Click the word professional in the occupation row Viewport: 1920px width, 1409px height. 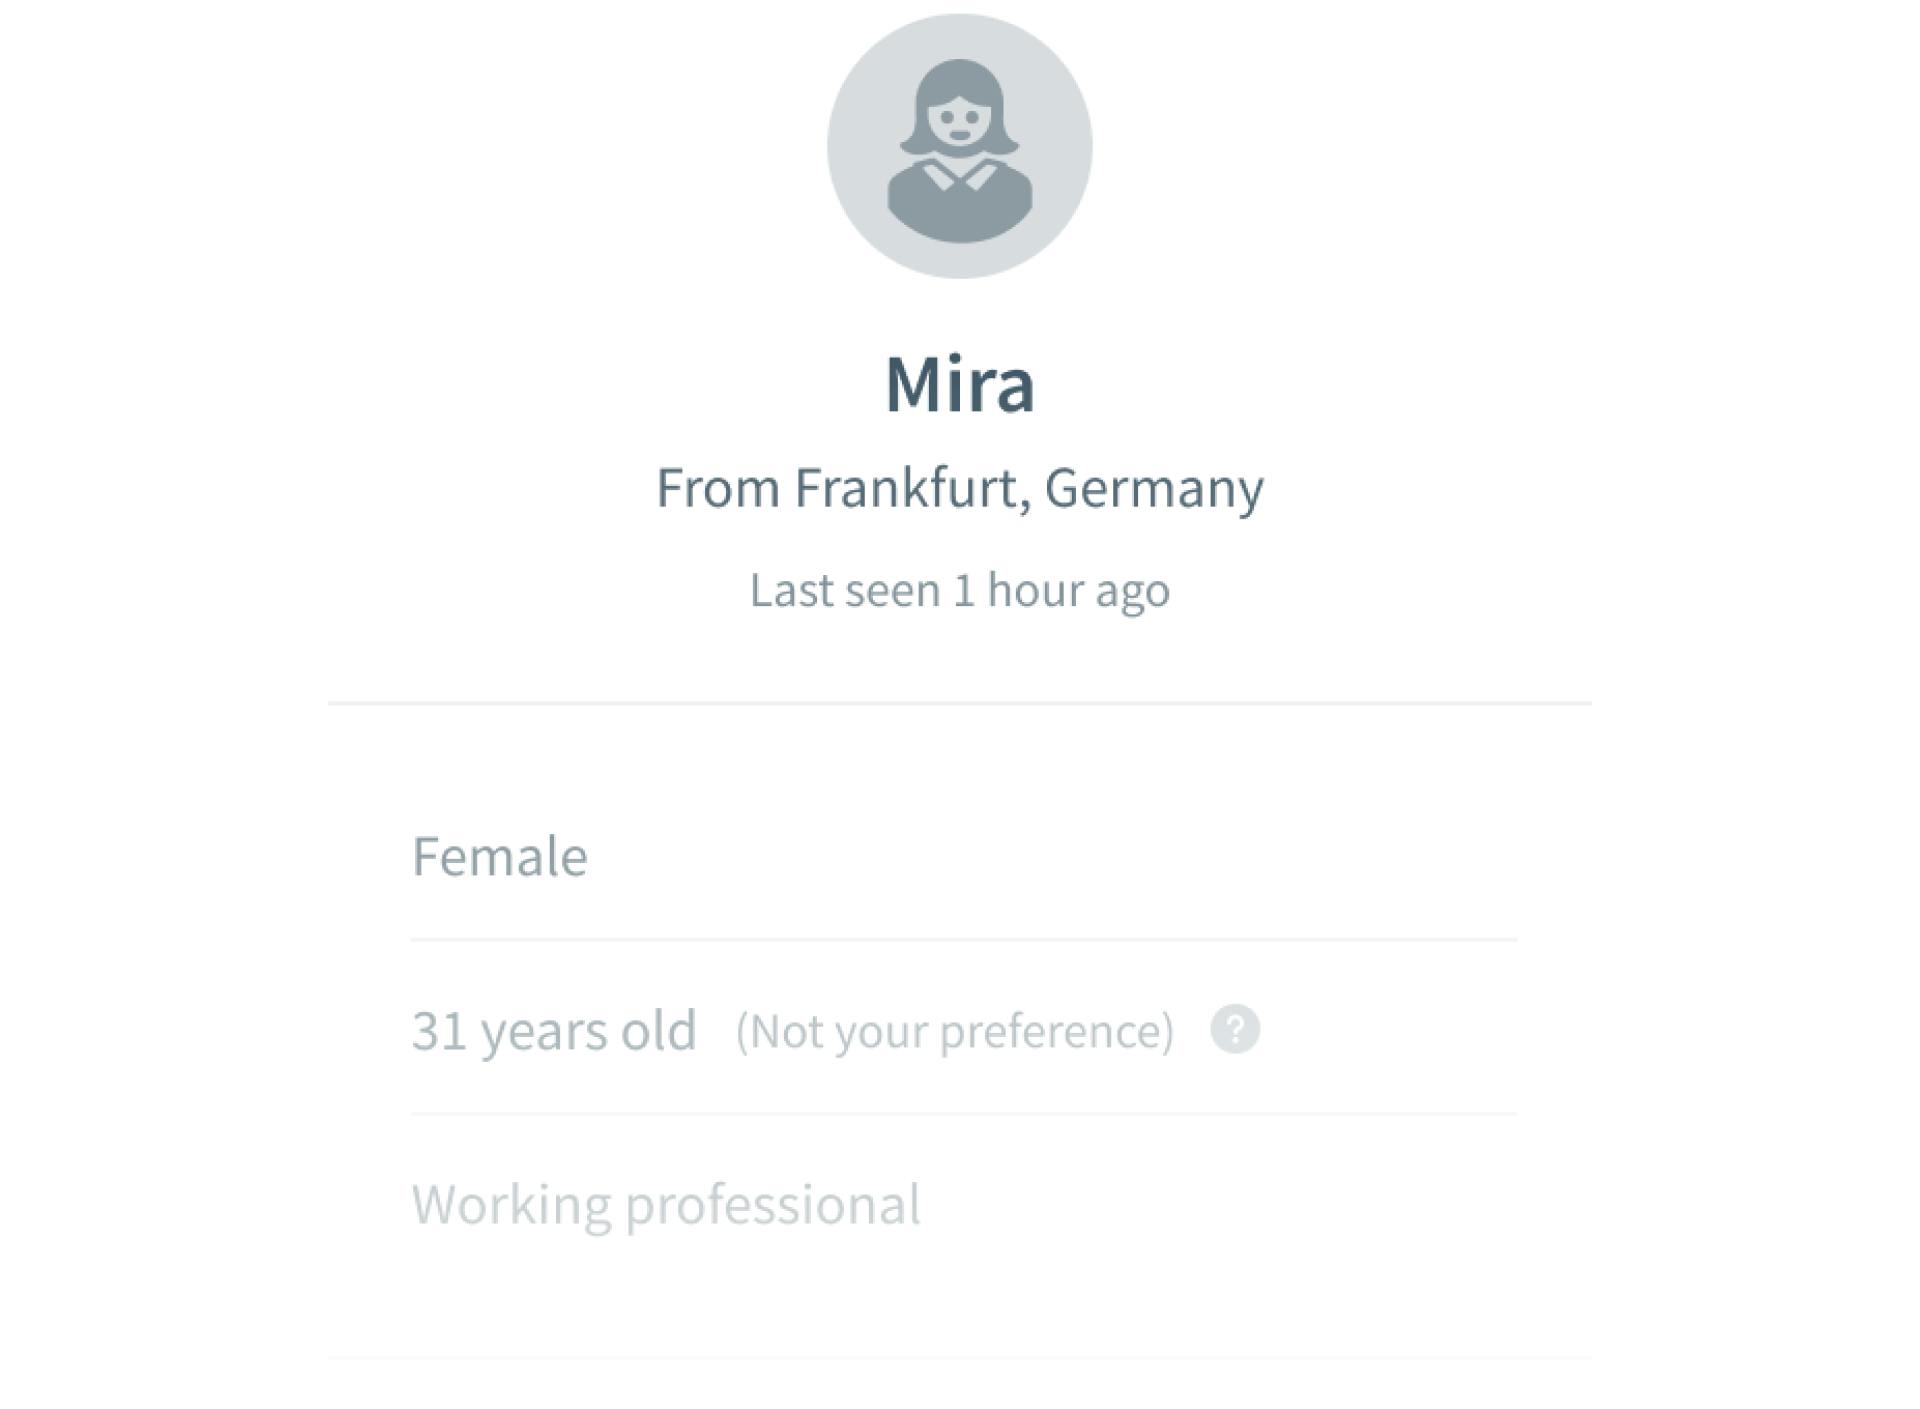(x=773, y=1205)
